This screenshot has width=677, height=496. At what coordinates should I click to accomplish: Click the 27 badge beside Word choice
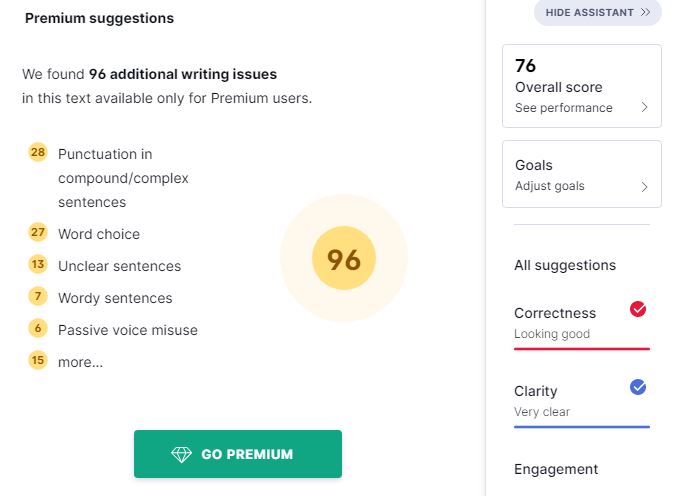point(38,233)
